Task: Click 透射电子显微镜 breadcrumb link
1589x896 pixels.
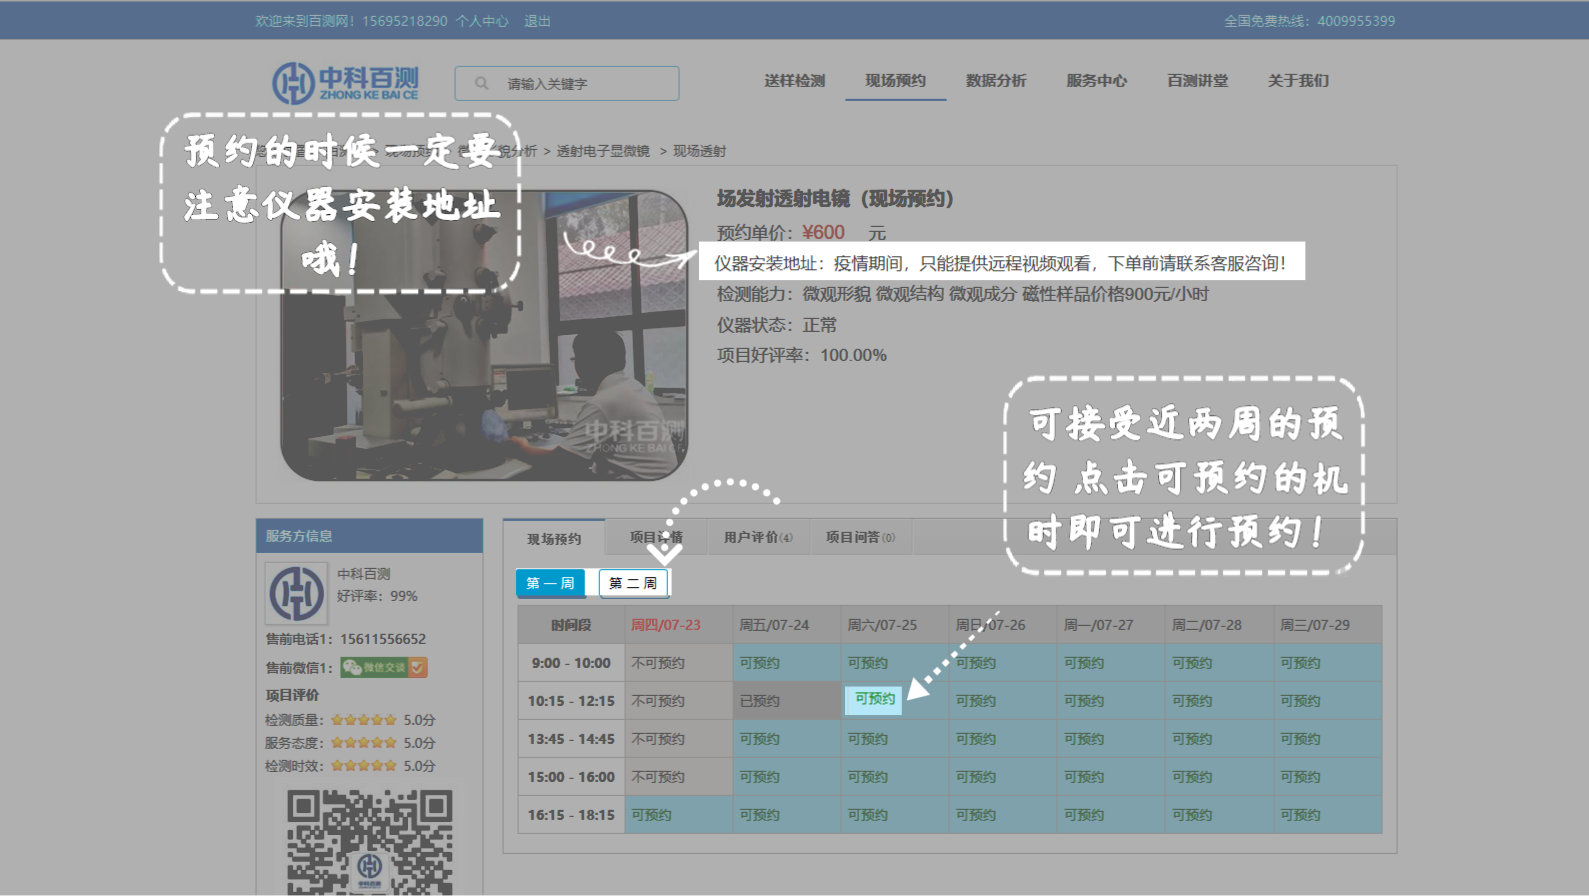Action: [x=603, y=151]
